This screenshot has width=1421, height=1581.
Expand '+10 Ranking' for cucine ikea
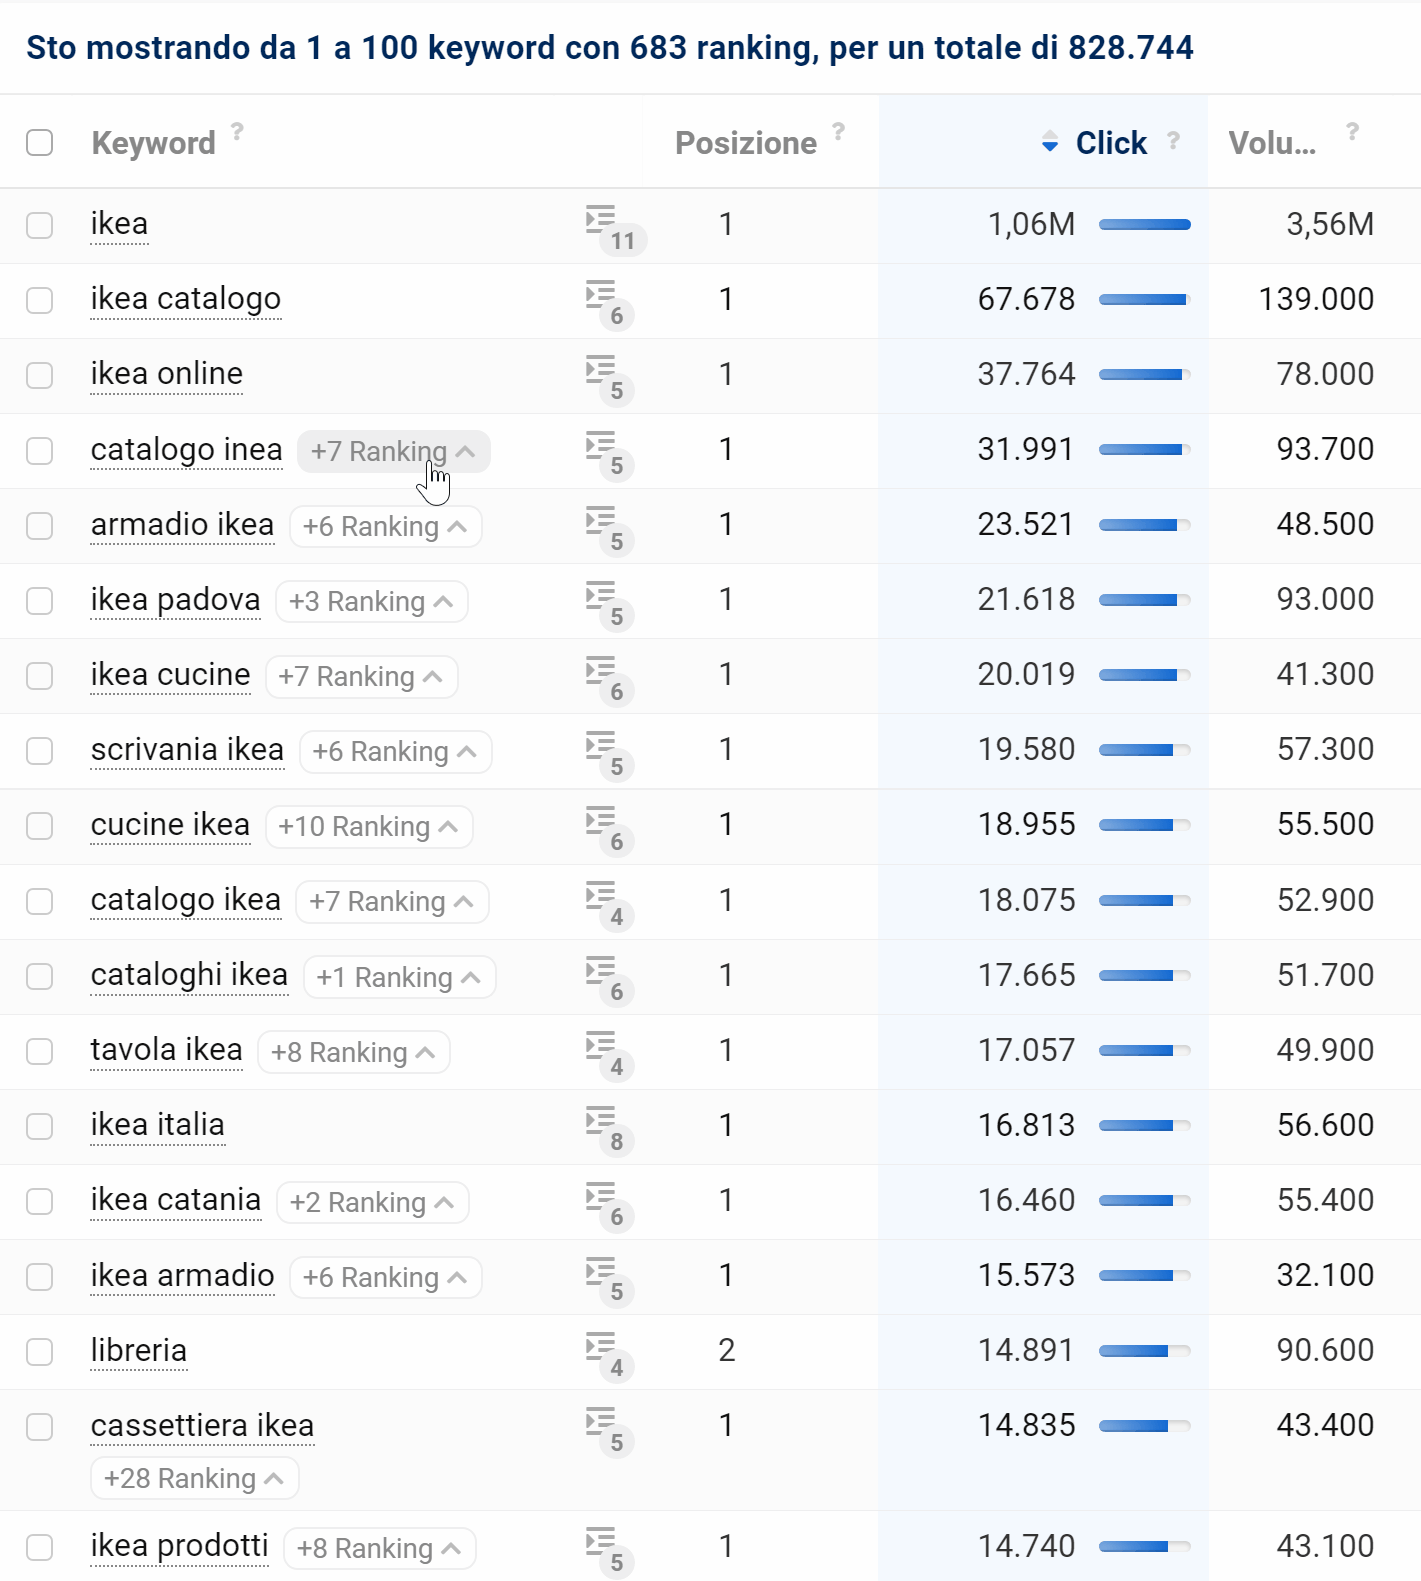(x=369, y=826)
